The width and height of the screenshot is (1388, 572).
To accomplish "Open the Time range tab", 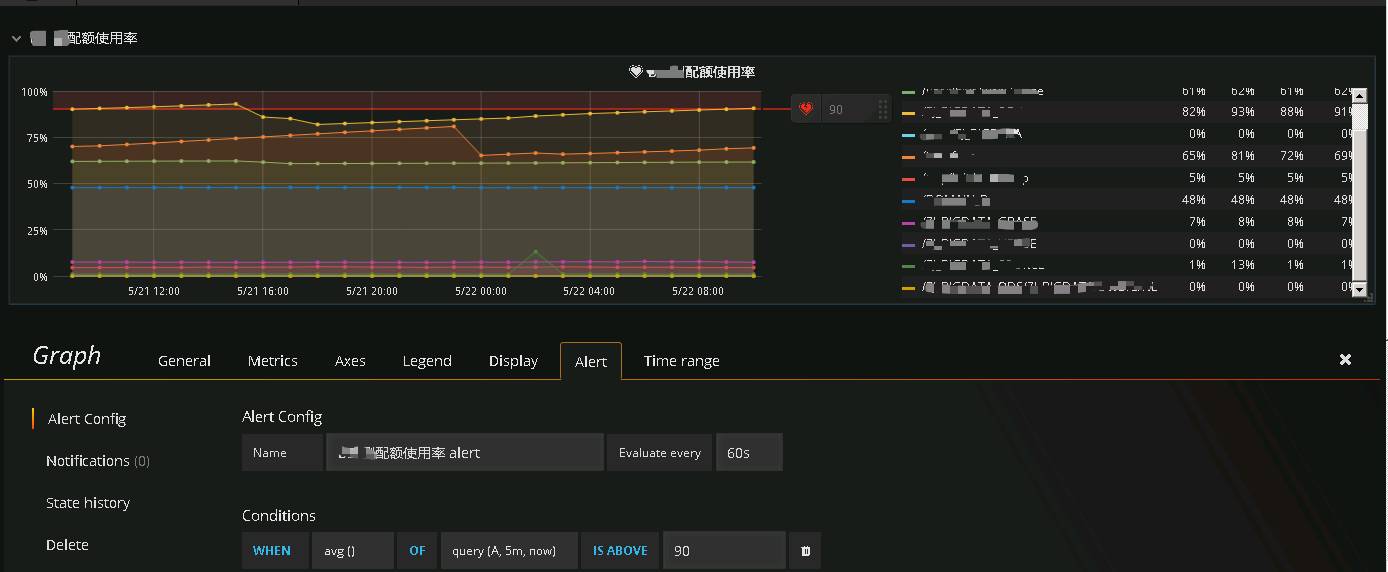I will click(682, 361).
